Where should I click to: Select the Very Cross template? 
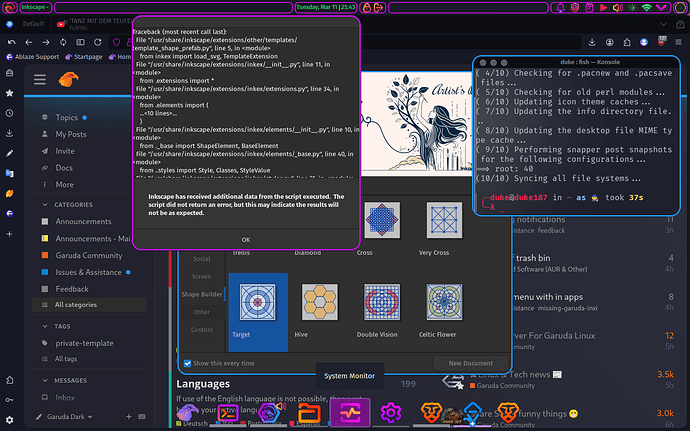pos(444,220)
